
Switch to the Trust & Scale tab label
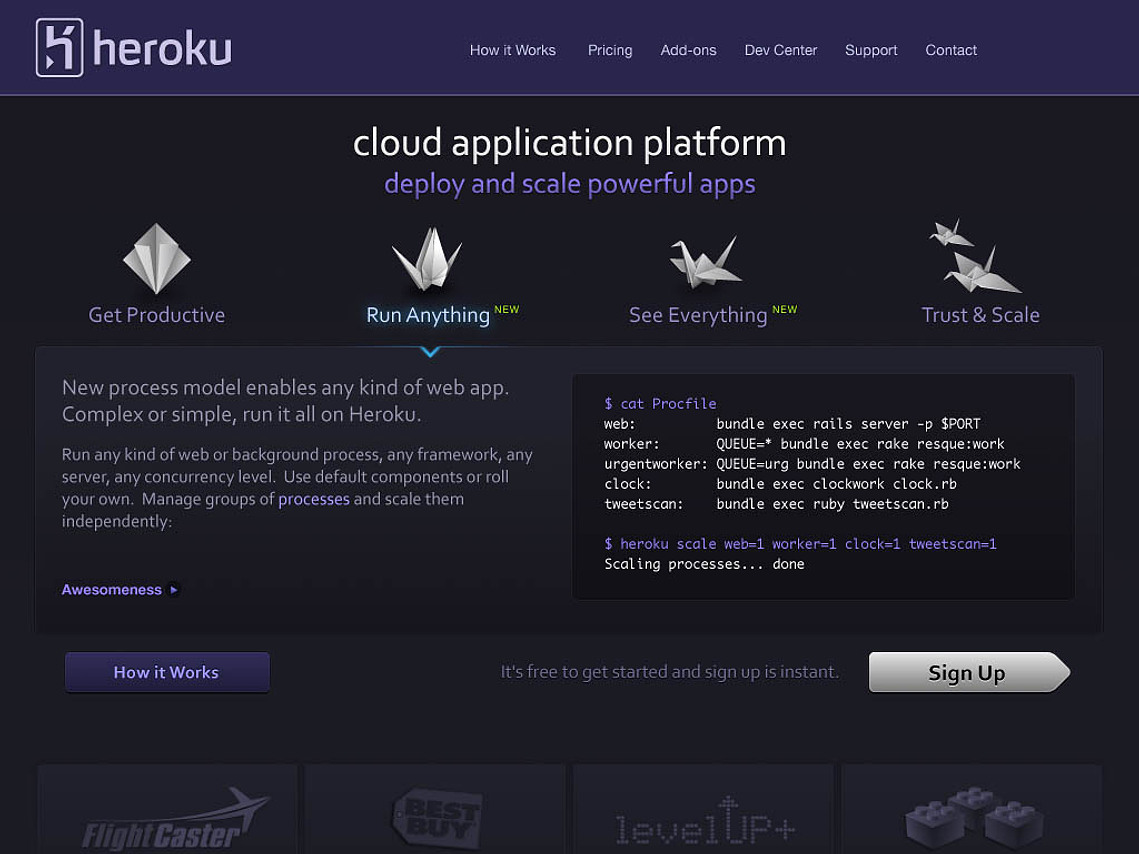981,315
